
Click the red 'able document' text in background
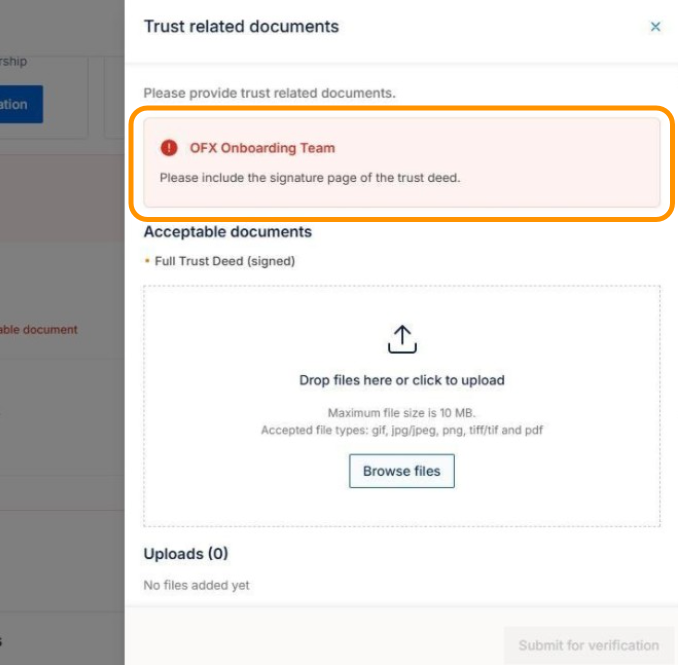[x=38, y=329]
